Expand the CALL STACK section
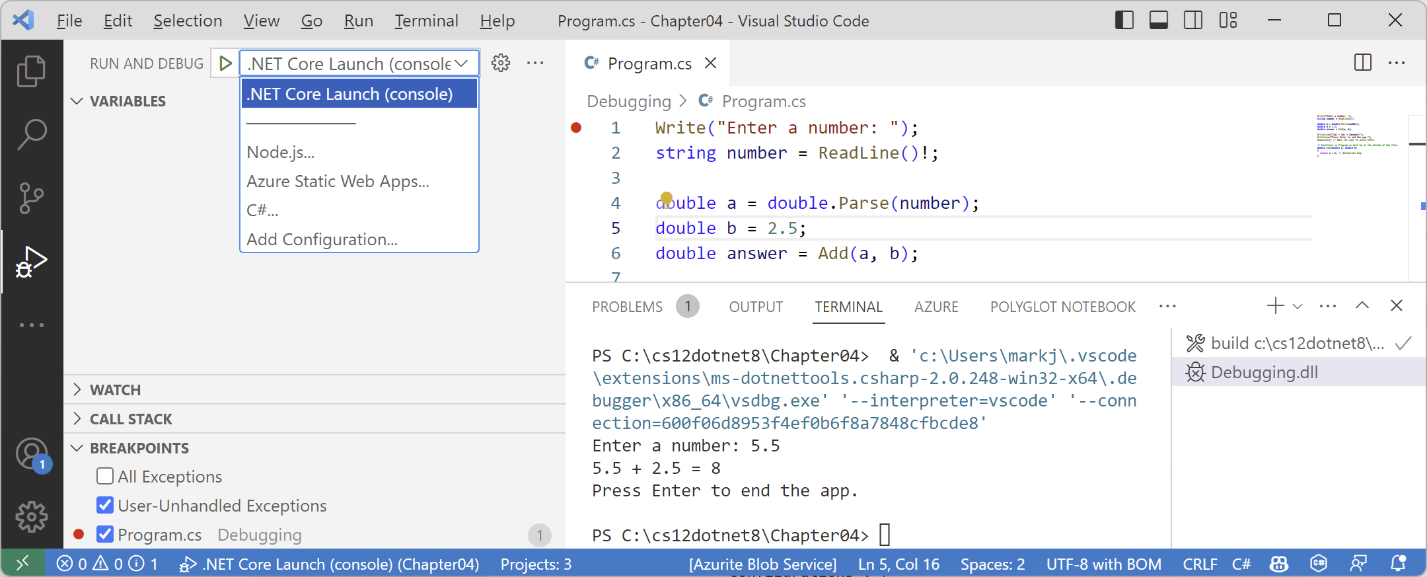This screenshot has width=1427, height=577. (131, 419)
